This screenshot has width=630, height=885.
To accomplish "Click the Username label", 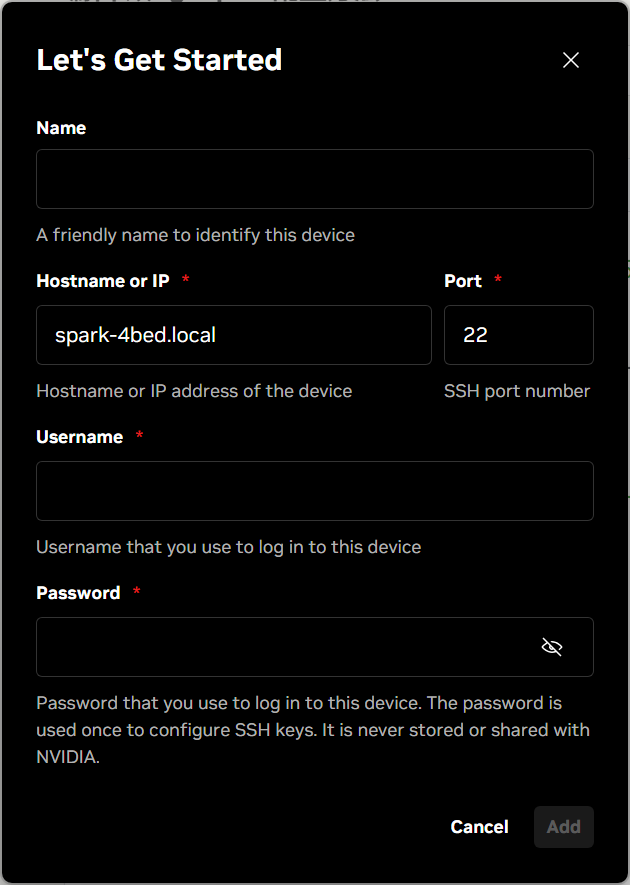I will [80, 437].
